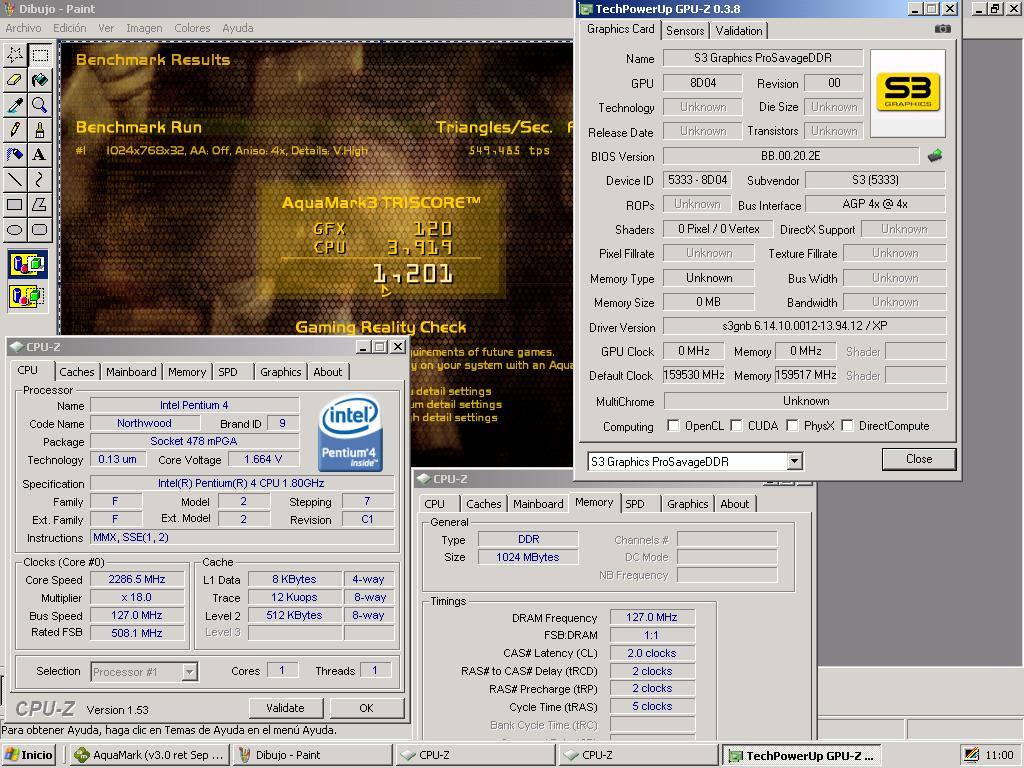
Task: Click the Intel Pentium 4 logo in CPU-Z
Action: tap(350, 434)
